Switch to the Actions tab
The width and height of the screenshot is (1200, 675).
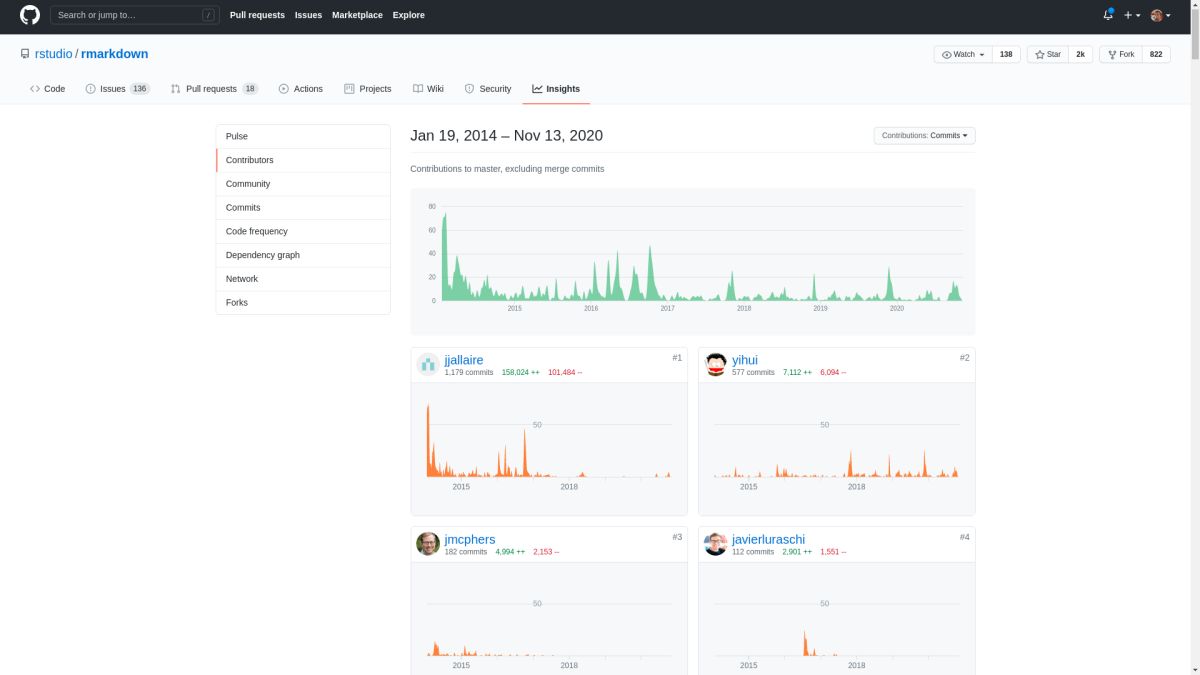tap(300, 89)
